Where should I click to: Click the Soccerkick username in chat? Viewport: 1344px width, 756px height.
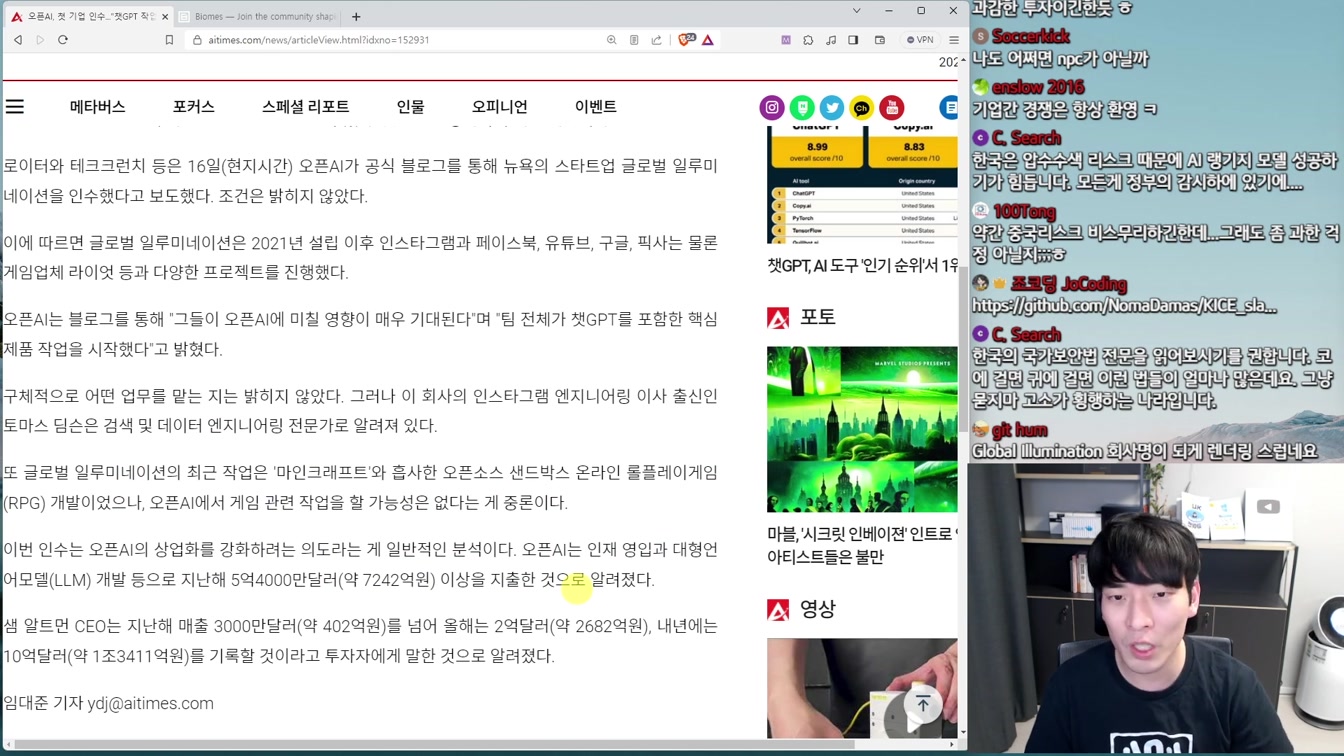1031,37
